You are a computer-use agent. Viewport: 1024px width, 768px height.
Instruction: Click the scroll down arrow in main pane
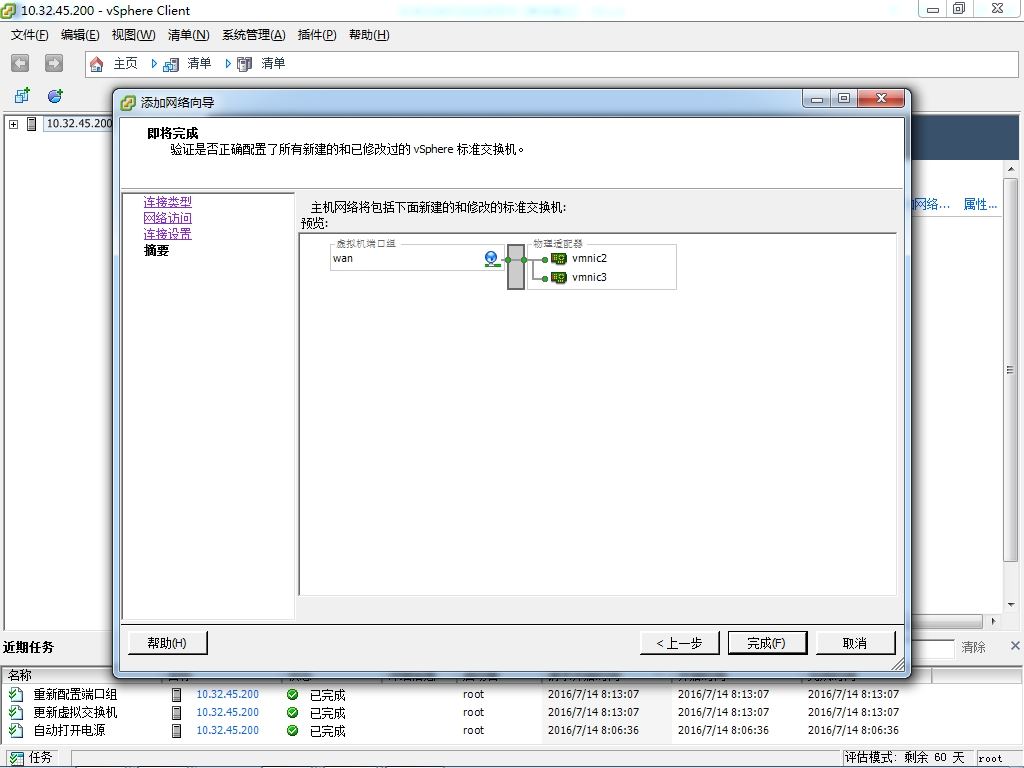pyautogui.click(x=1011, y=605)
